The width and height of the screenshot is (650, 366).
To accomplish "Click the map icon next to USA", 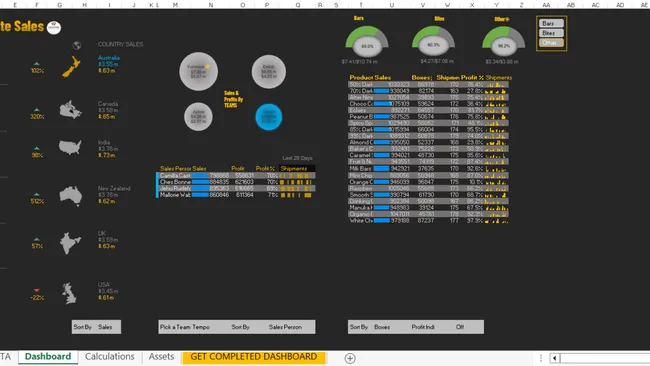I will [69, 293].
